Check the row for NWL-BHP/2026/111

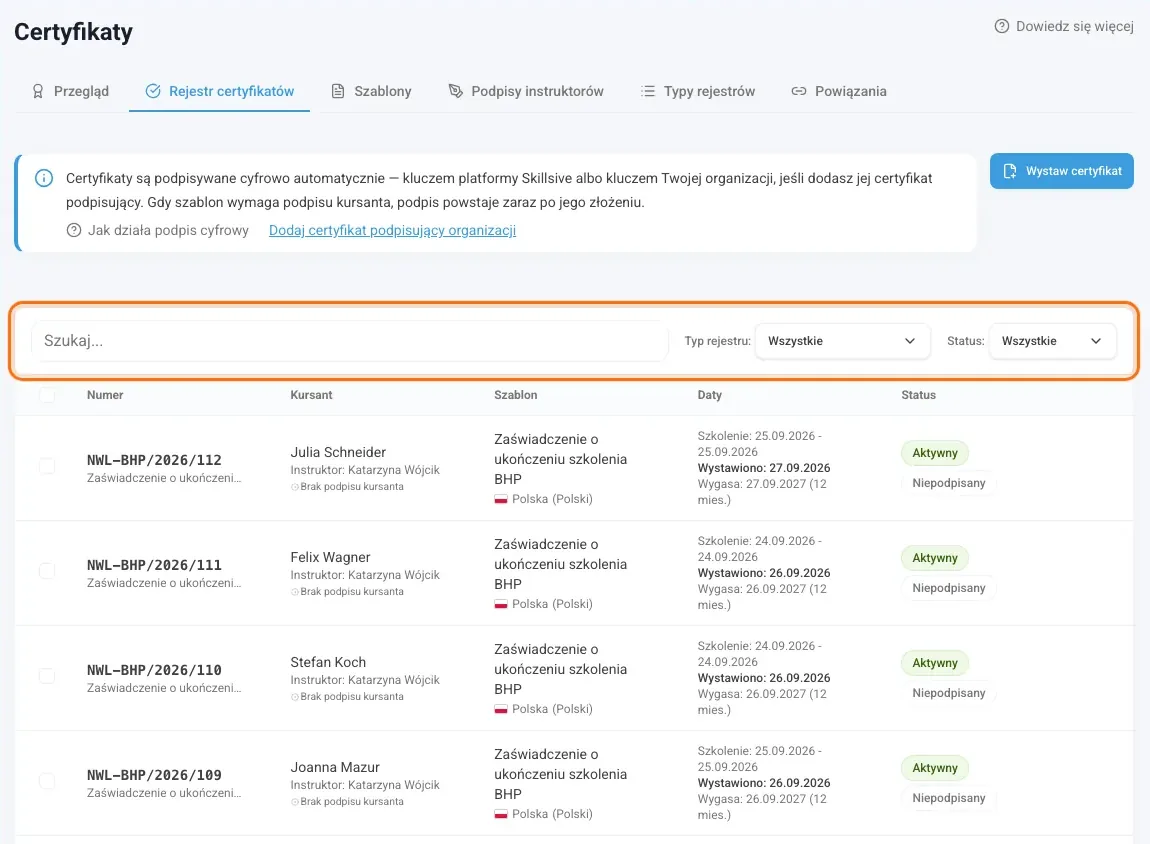[47, 571]
